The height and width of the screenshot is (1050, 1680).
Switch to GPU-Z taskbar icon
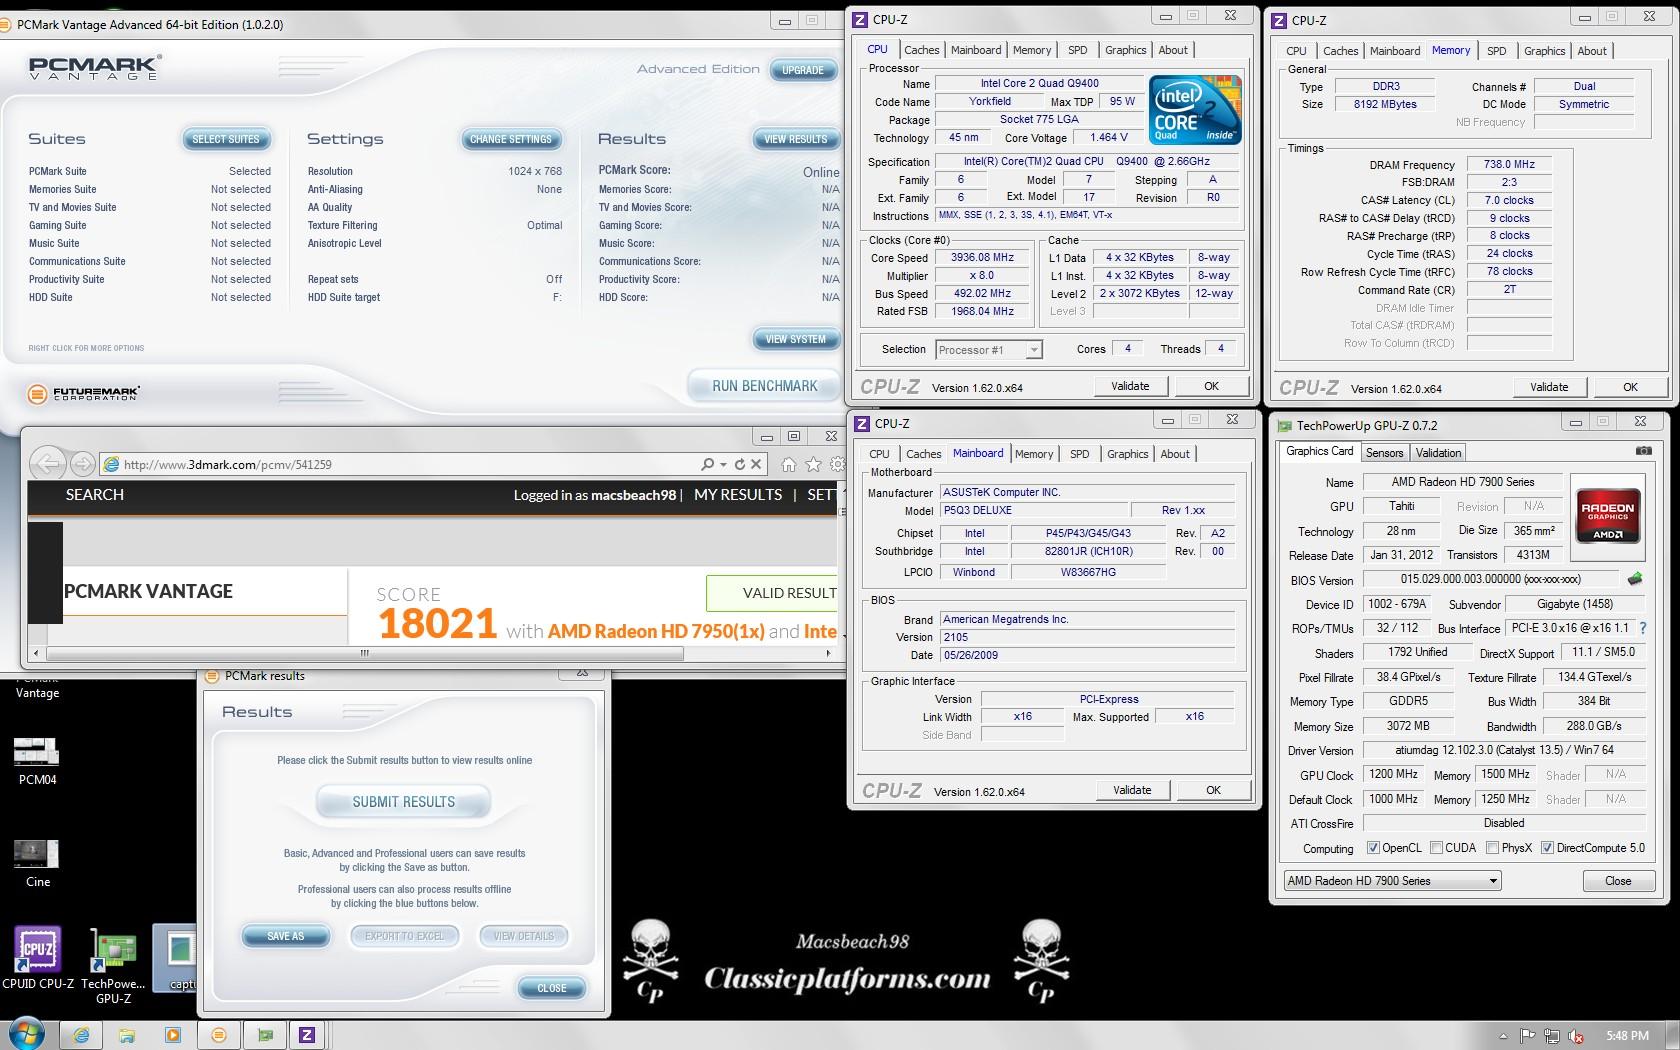[x=265, y=1035]
